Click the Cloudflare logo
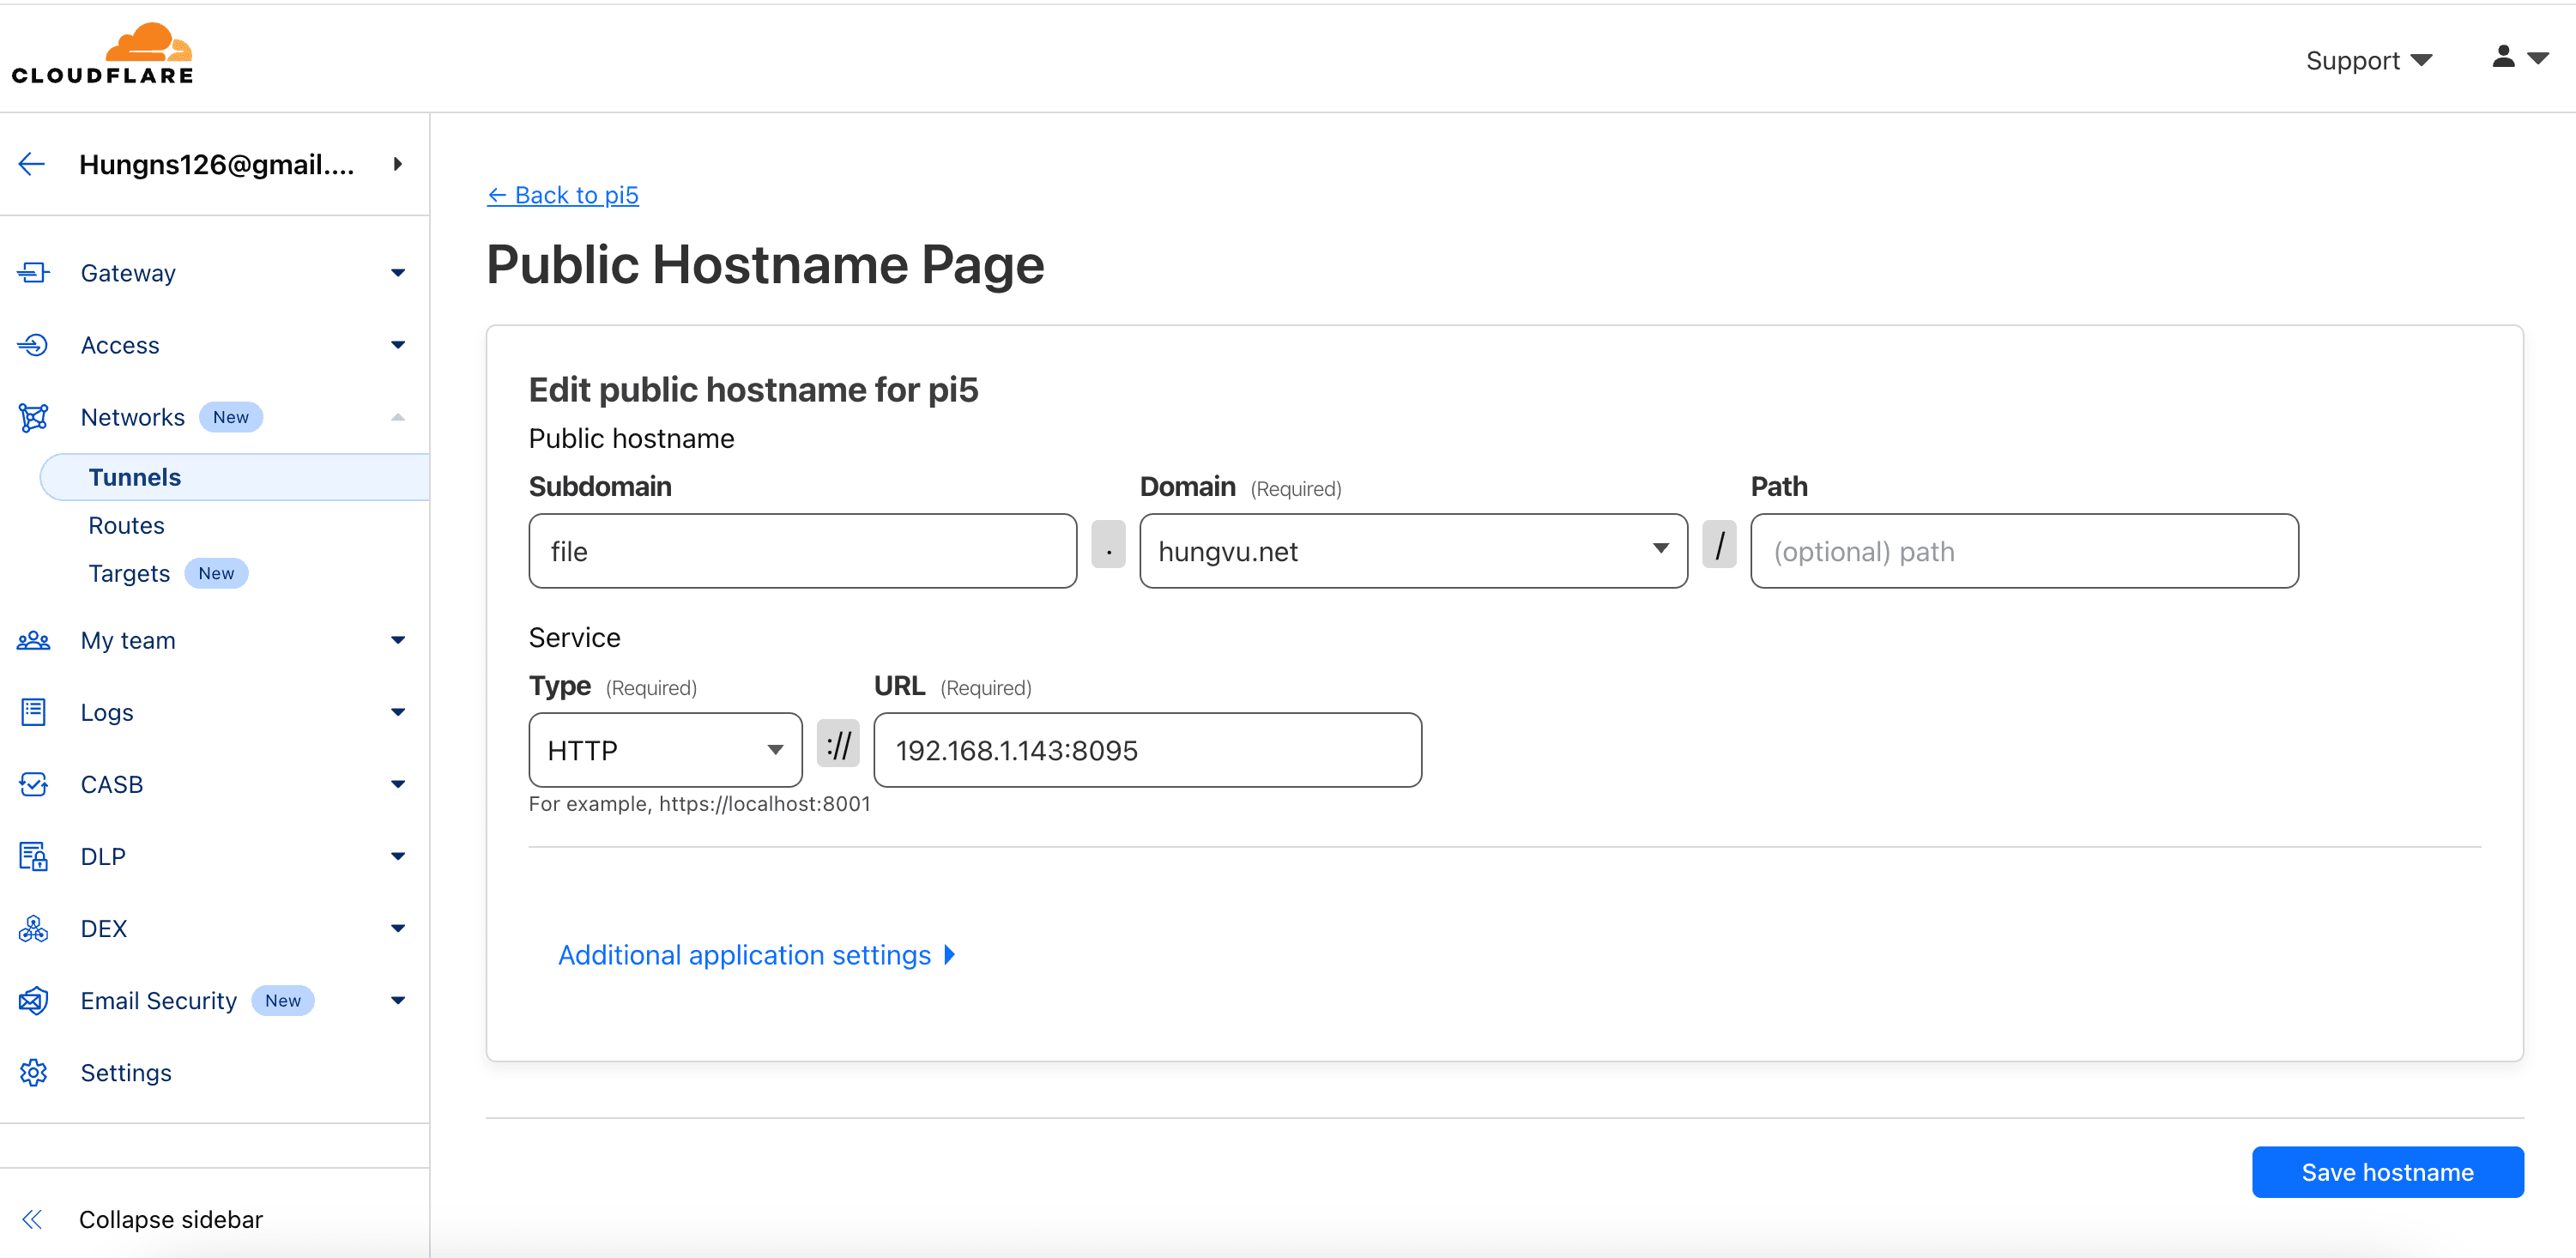Screen dimensions: 2576x1258 [103, 55]
